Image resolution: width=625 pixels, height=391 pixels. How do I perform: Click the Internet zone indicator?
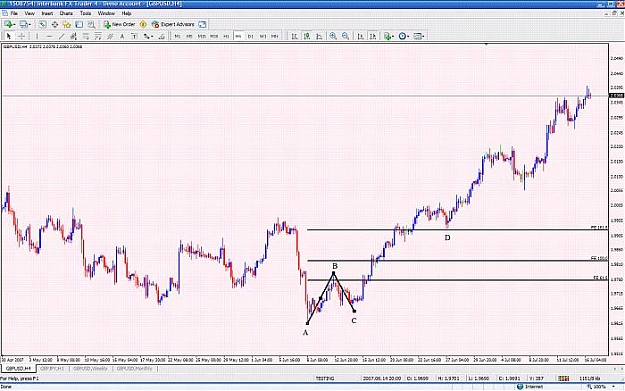click(x=530, y=387)
